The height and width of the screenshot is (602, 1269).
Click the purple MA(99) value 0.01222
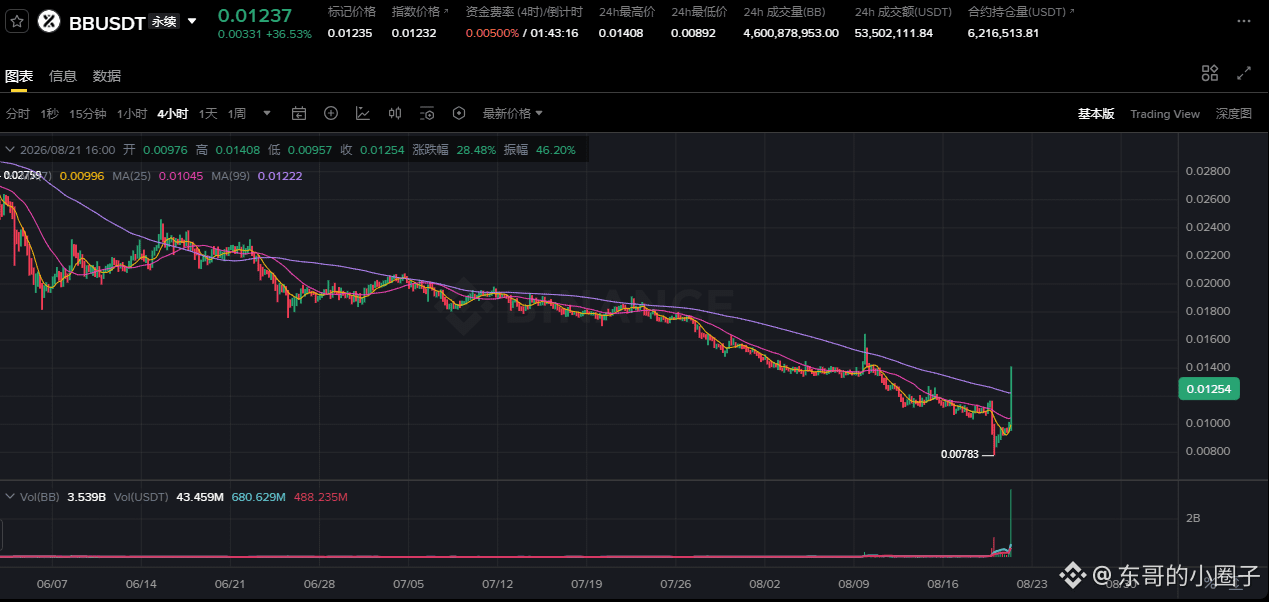coord(280,176)
